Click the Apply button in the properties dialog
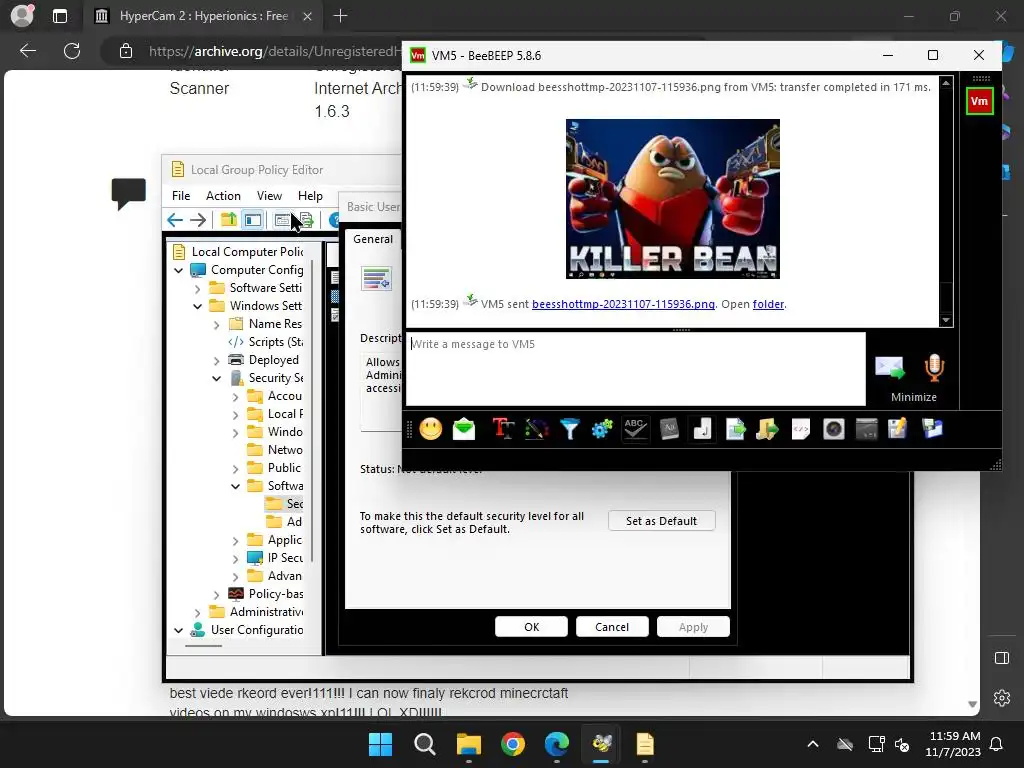This screenshot has width=1024, height=768. [x=693, y=627]
